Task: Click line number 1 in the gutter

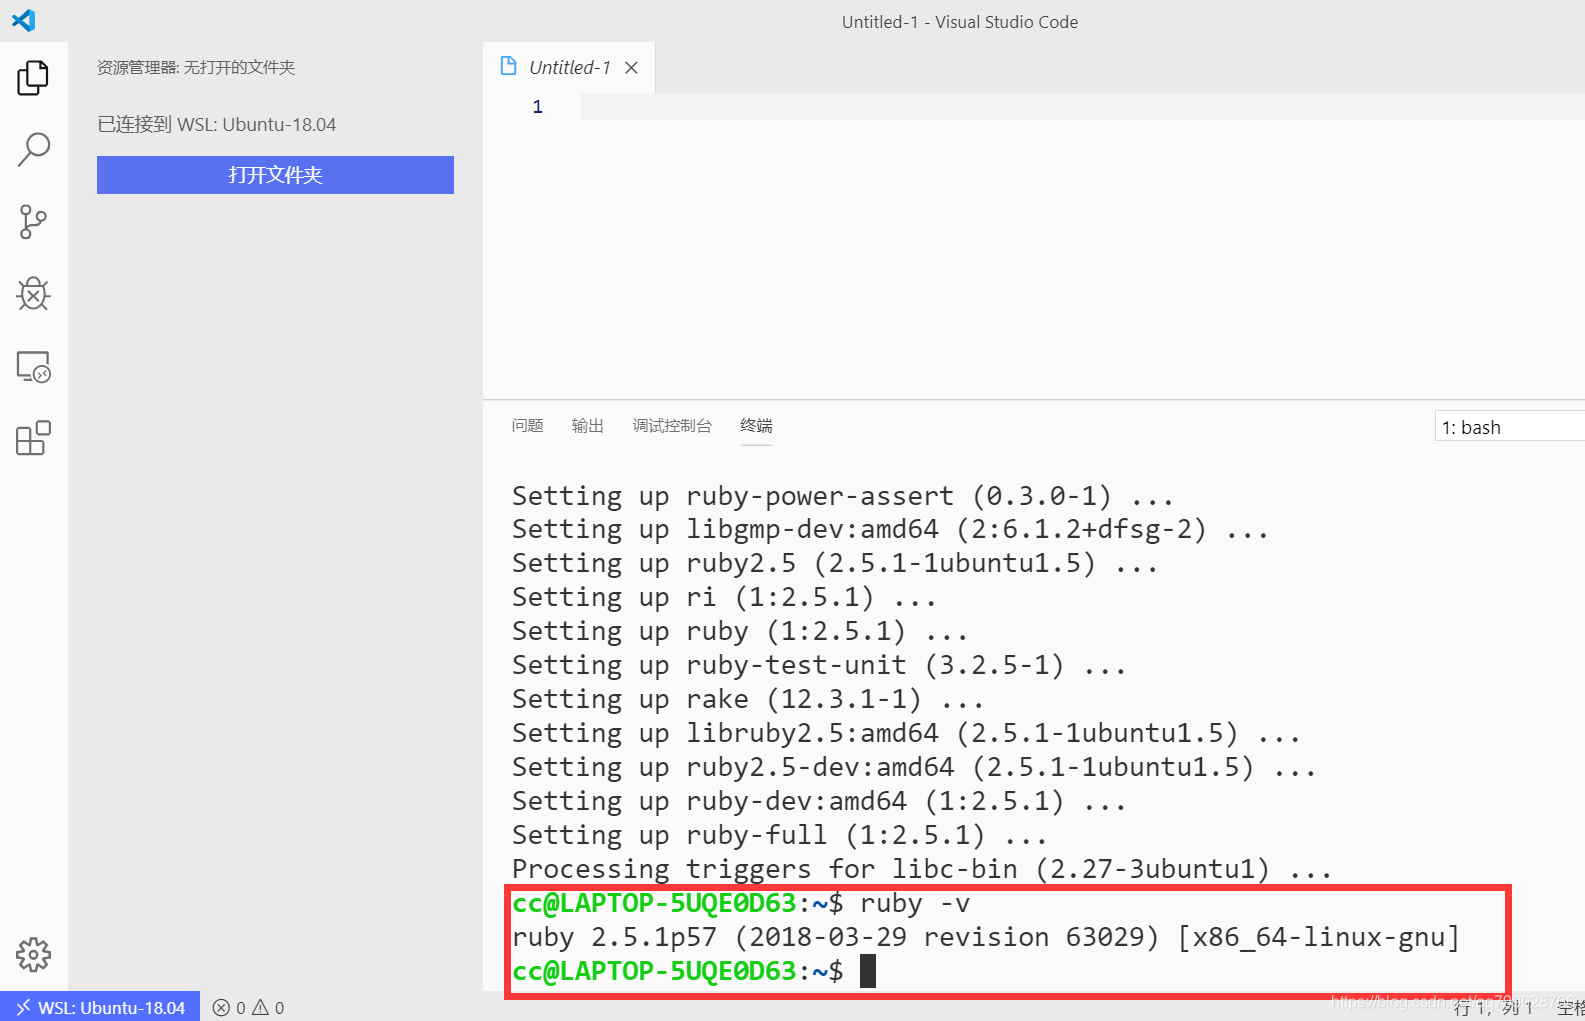Action: coord(538,107)
